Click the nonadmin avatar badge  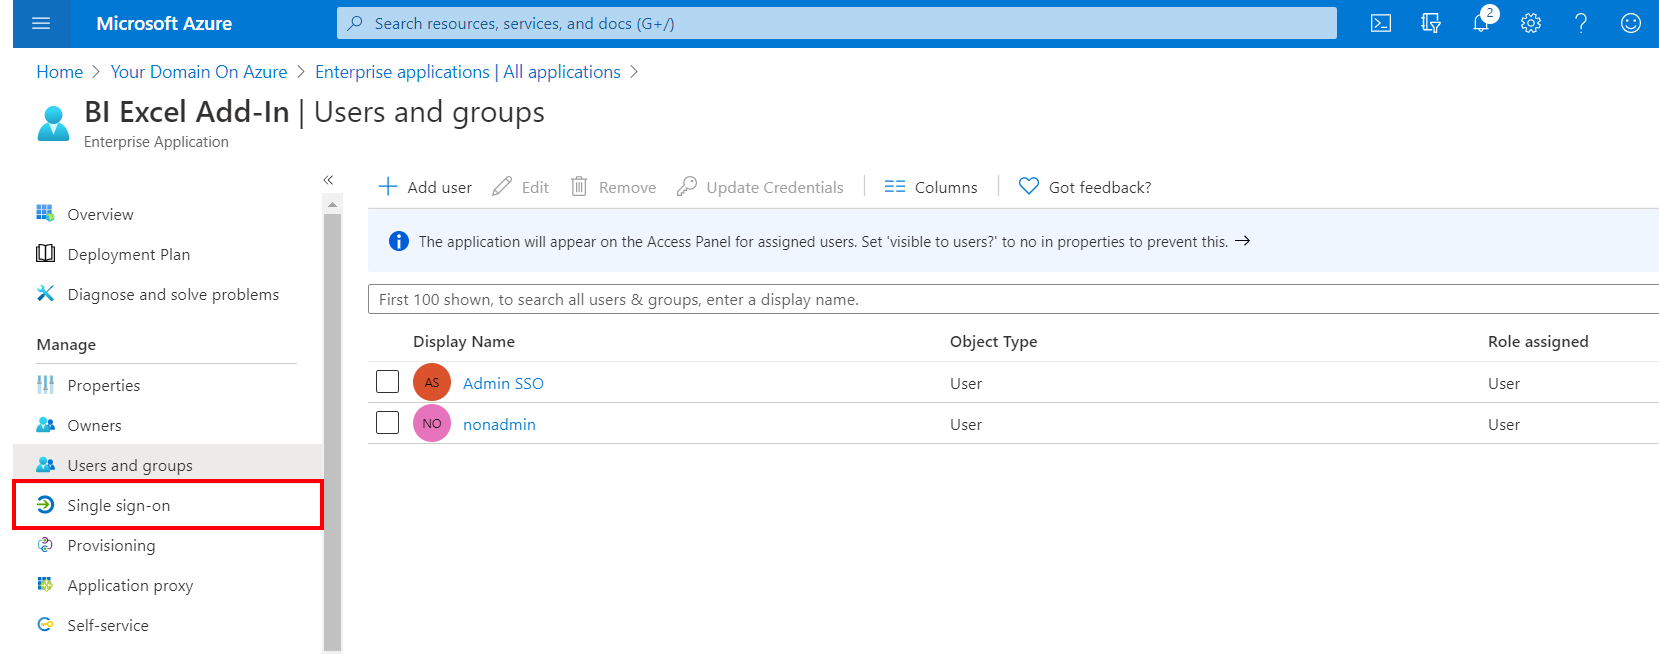[x=432, y=423]
